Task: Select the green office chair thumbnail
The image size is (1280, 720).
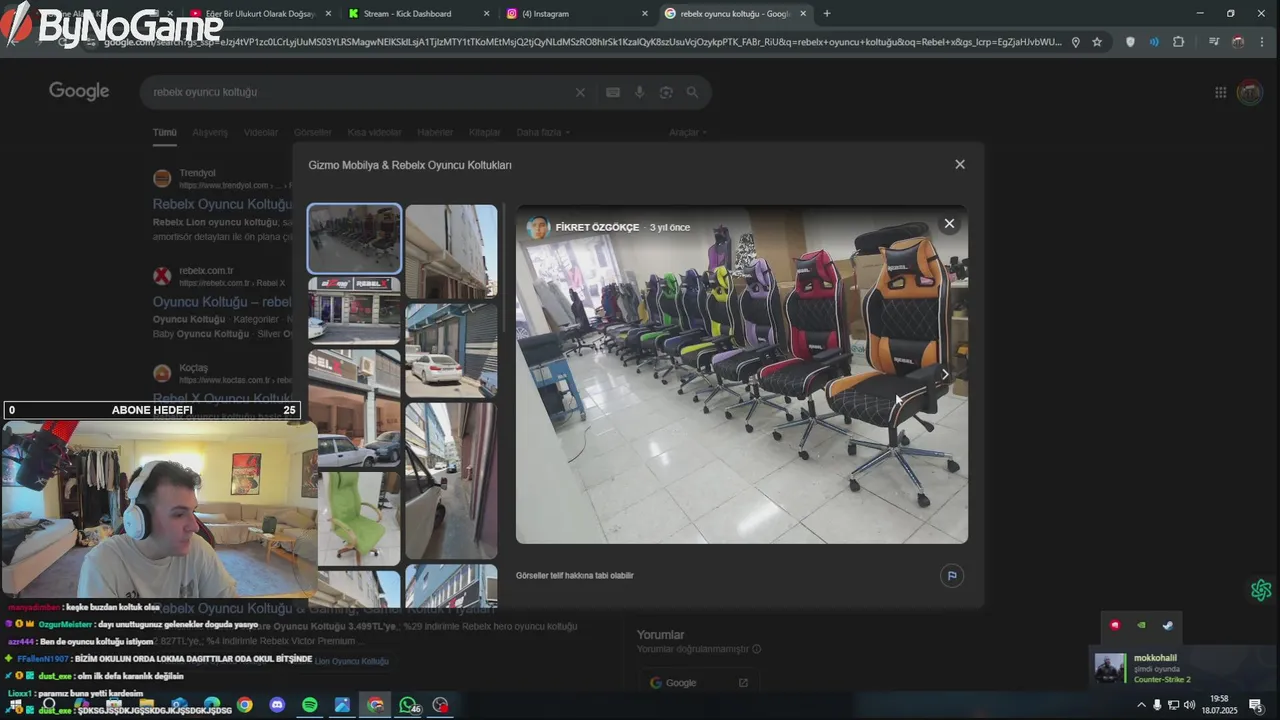Action: [358, 518]
